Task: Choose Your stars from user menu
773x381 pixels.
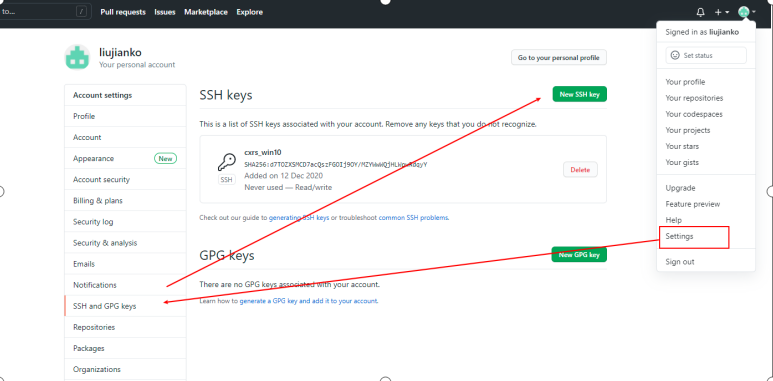Action: pos(706,146)
